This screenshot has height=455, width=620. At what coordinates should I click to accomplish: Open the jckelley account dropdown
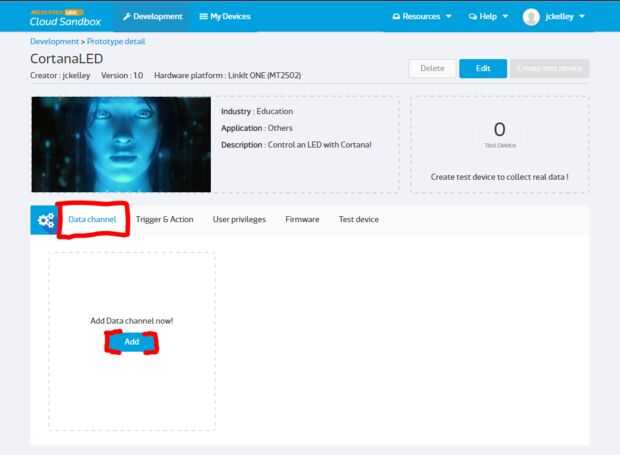(565, 17)
